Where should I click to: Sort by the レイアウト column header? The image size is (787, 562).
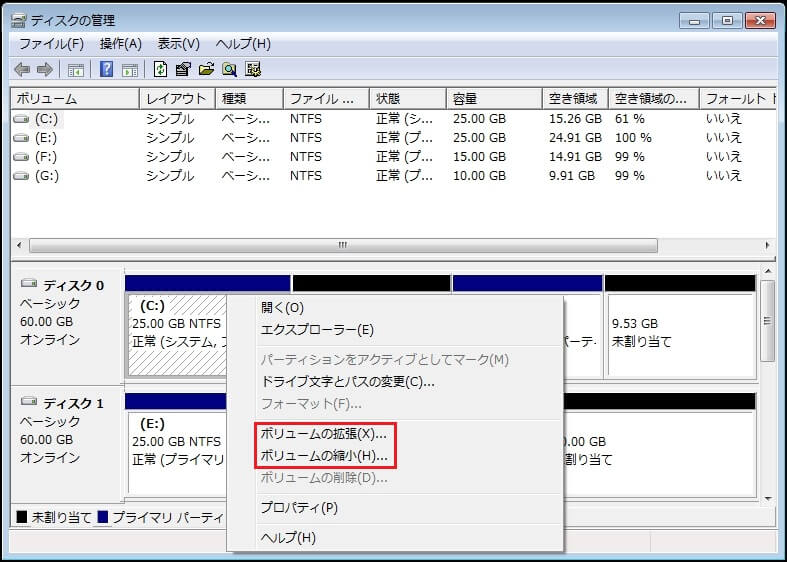point(178,99)
